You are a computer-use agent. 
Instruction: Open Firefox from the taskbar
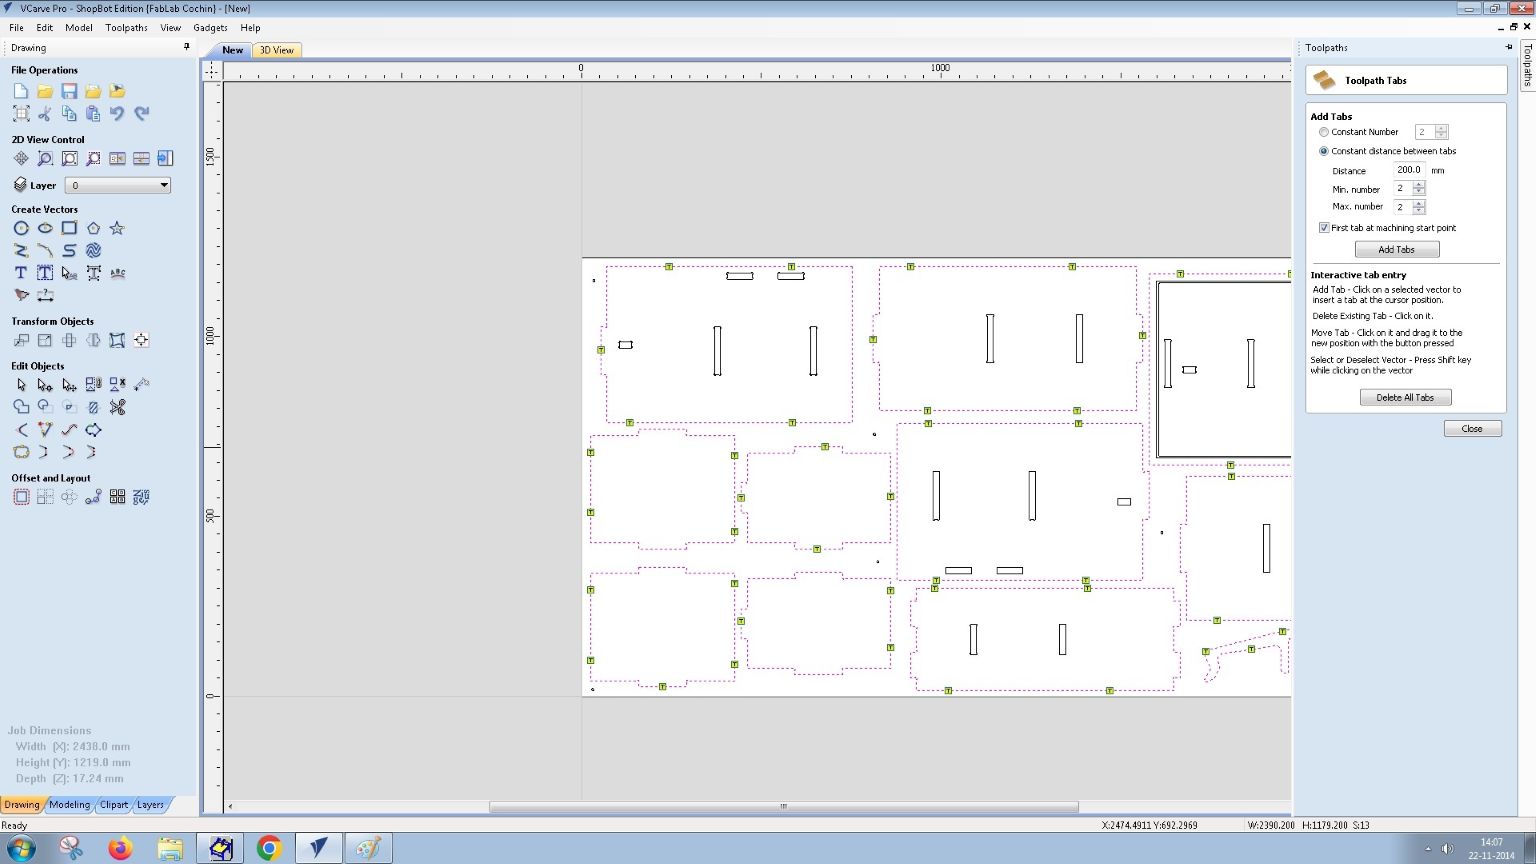tap(120, 849)
